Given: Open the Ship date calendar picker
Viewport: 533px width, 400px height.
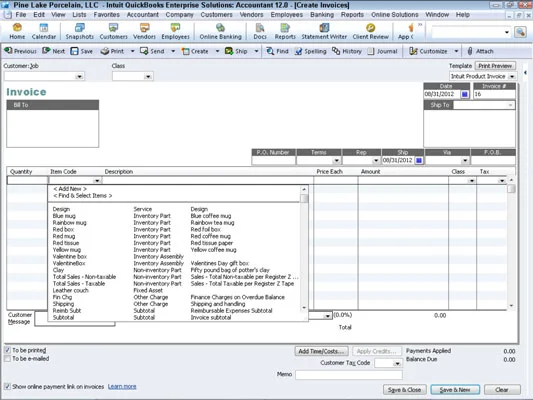Looking at the screenshot, I should pyautogui.click(x=419, y=160).
